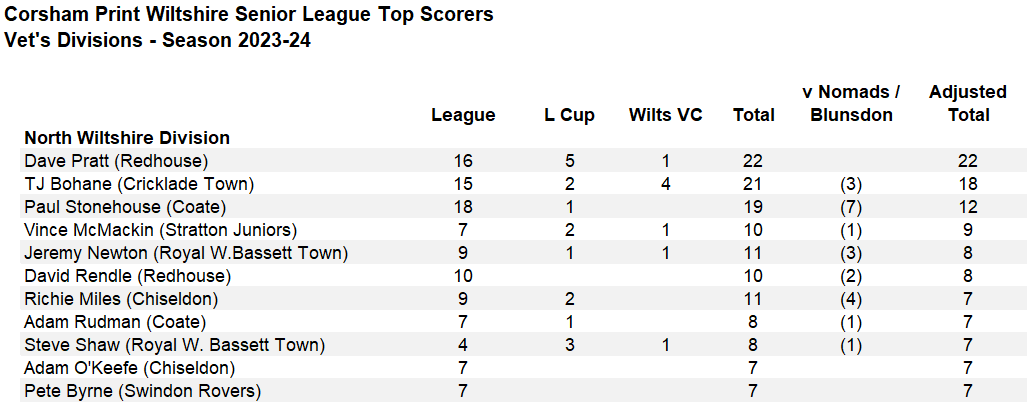Click the Vet's Divisions Season 2023-24 subtitle
The height and width of the screenshot is (402, 1027).
click(x=165, y=41)
